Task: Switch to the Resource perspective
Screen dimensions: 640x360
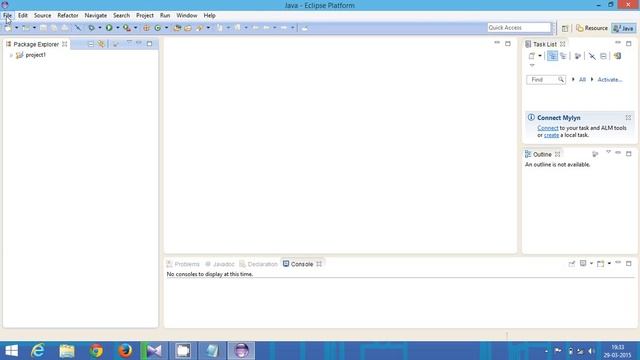Action: 592,28
